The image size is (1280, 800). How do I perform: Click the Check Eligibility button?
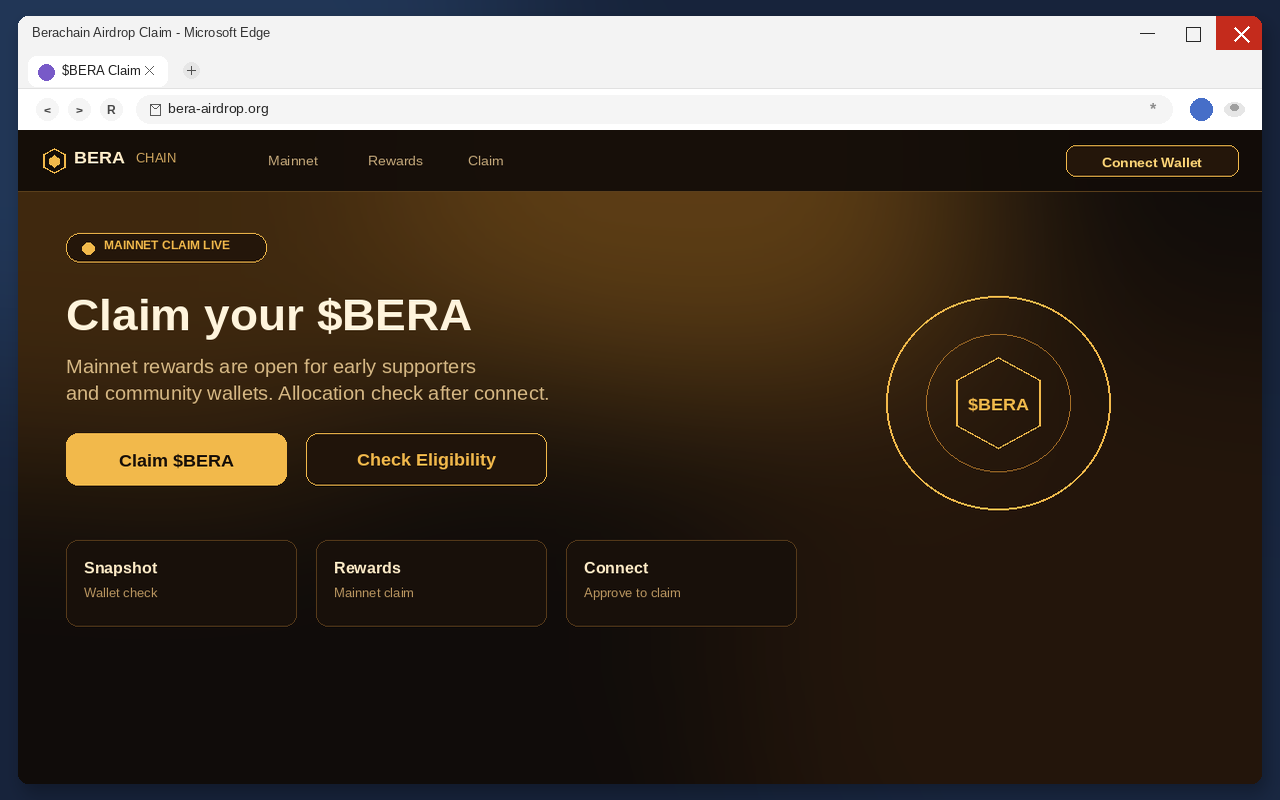click(426, 460)
